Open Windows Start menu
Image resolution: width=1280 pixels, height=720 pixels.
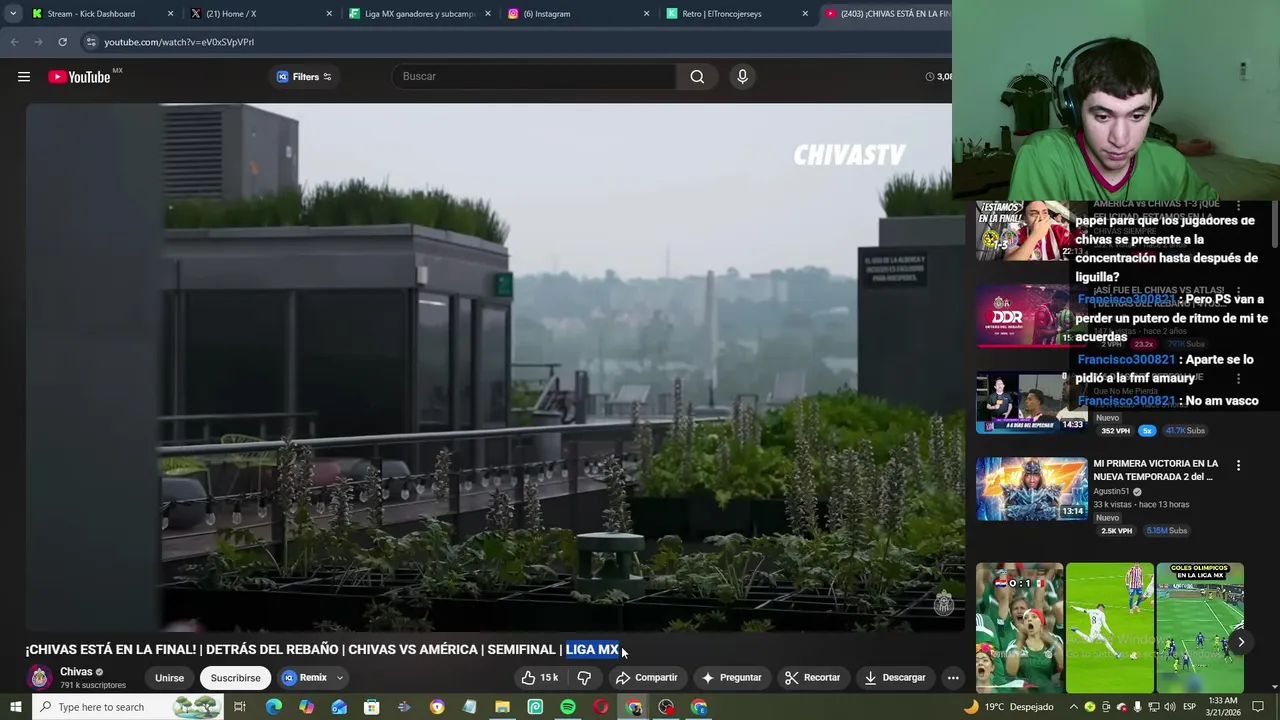(x=15, y=707)
